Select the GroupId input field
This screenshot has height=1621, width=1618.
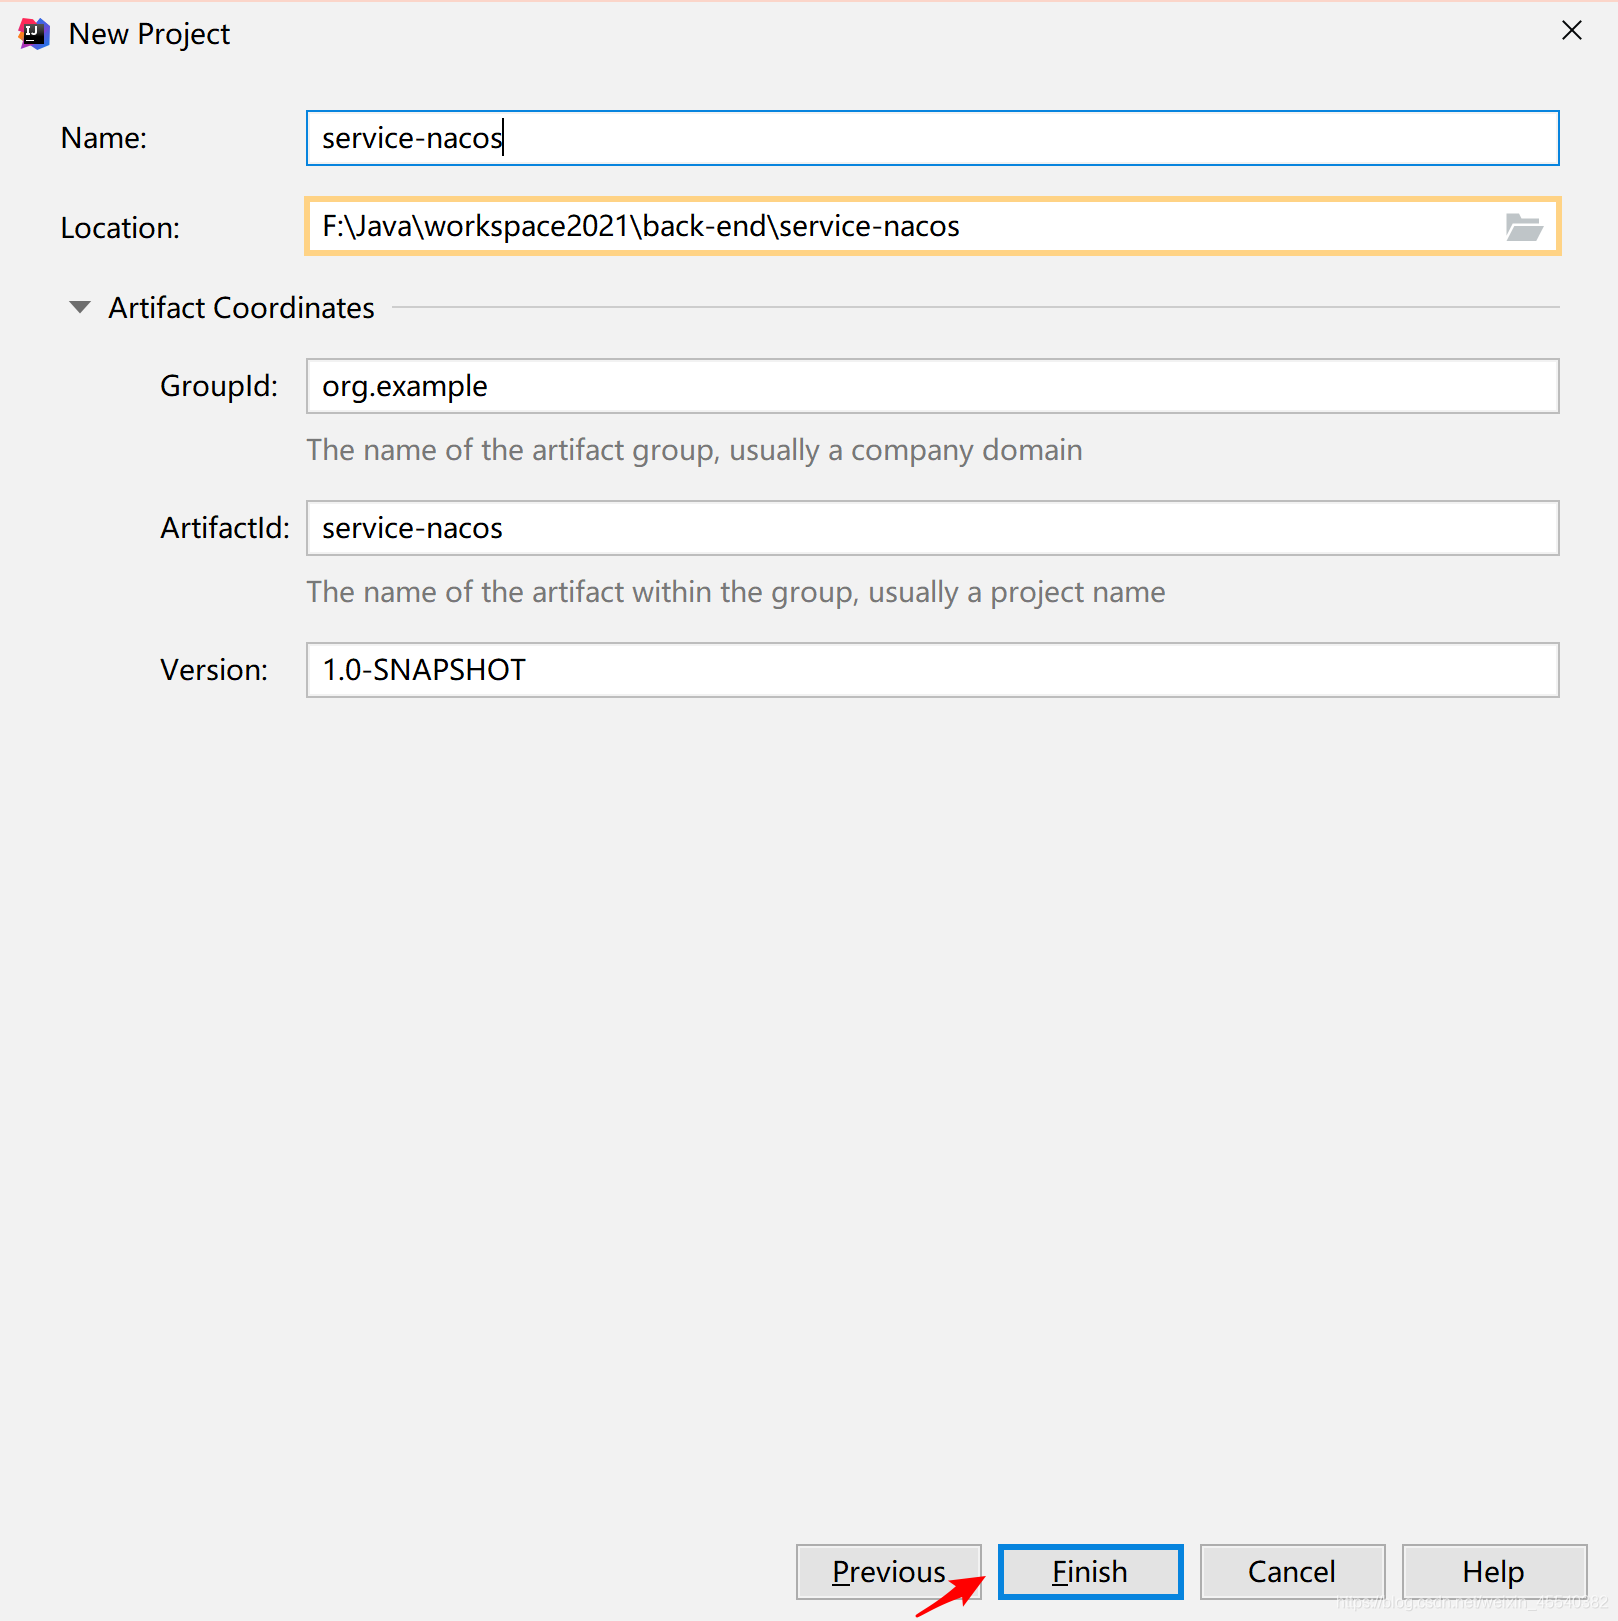click(x=932, y=386)
